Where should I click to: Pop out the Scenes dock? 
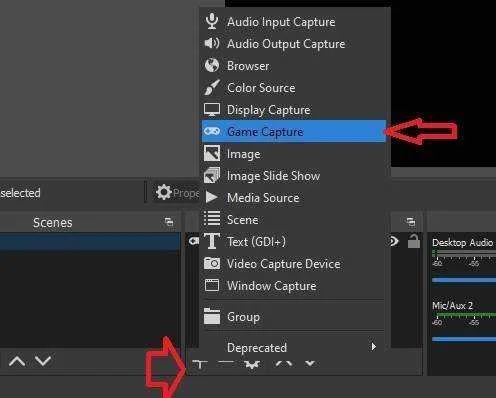[169, 222]
